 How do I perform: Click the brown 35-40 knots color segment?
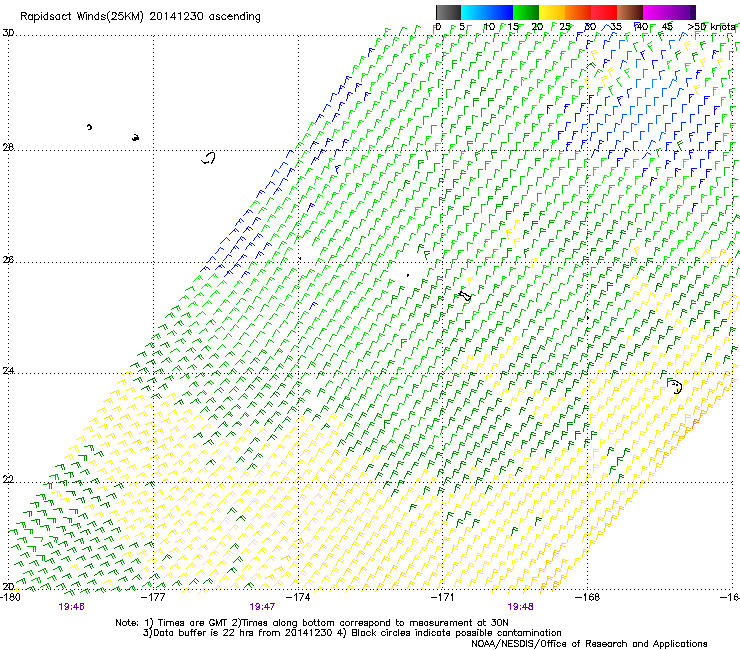pyautogui.click(x=630, y=12)
